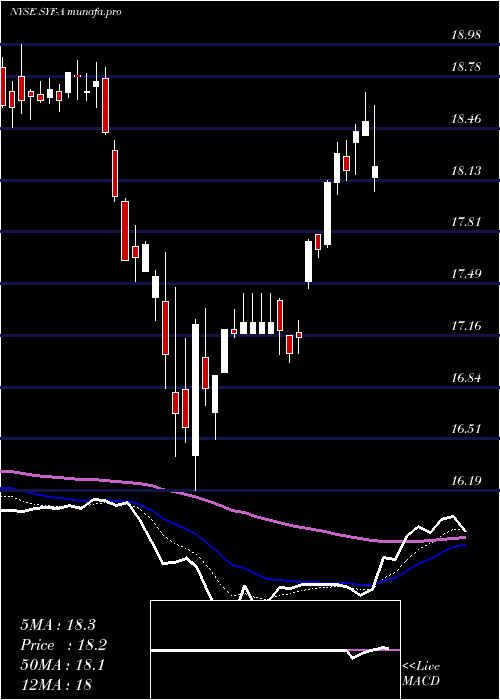Click the Price : 18.2 readout
500x700 pixels.
pyautogui.click(x=63, y=645)
